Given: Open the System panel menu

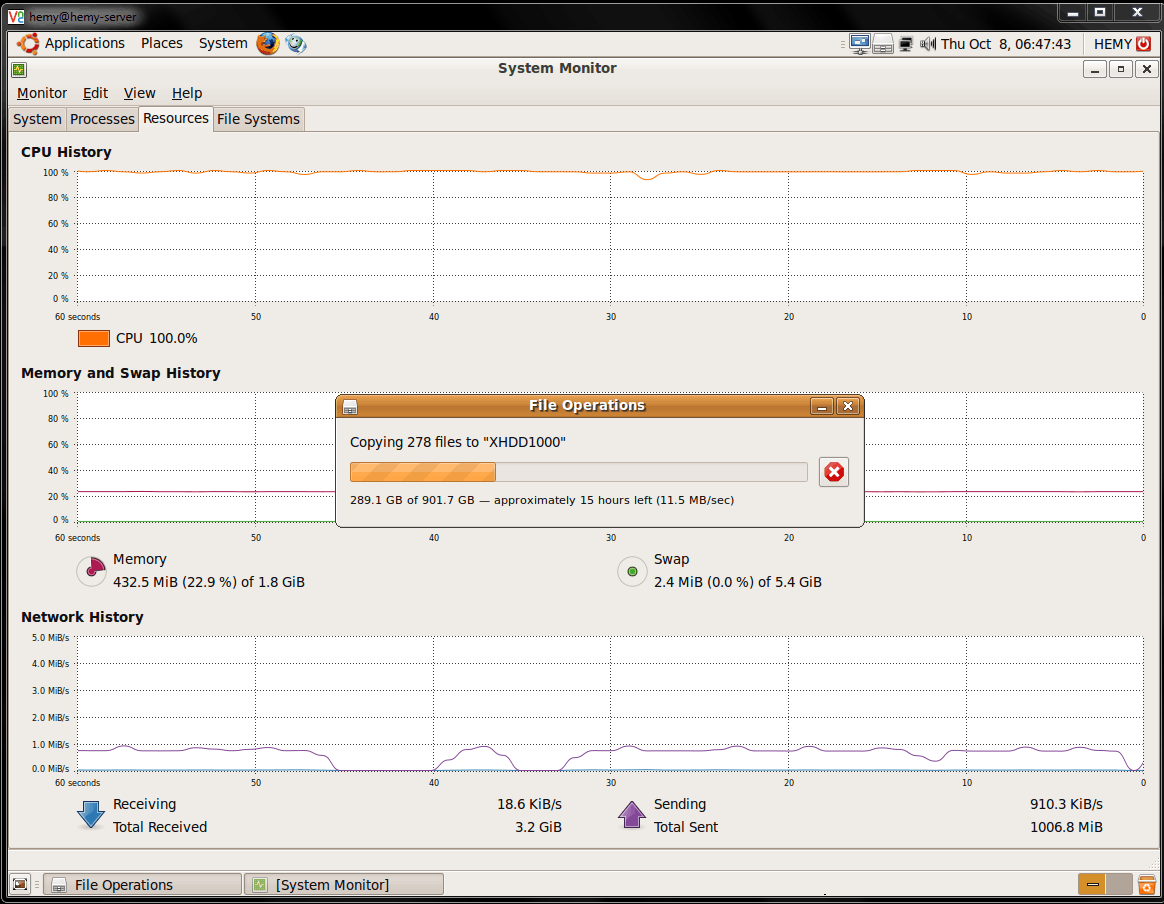Looking at the screenshot, I should pos(223,44).
